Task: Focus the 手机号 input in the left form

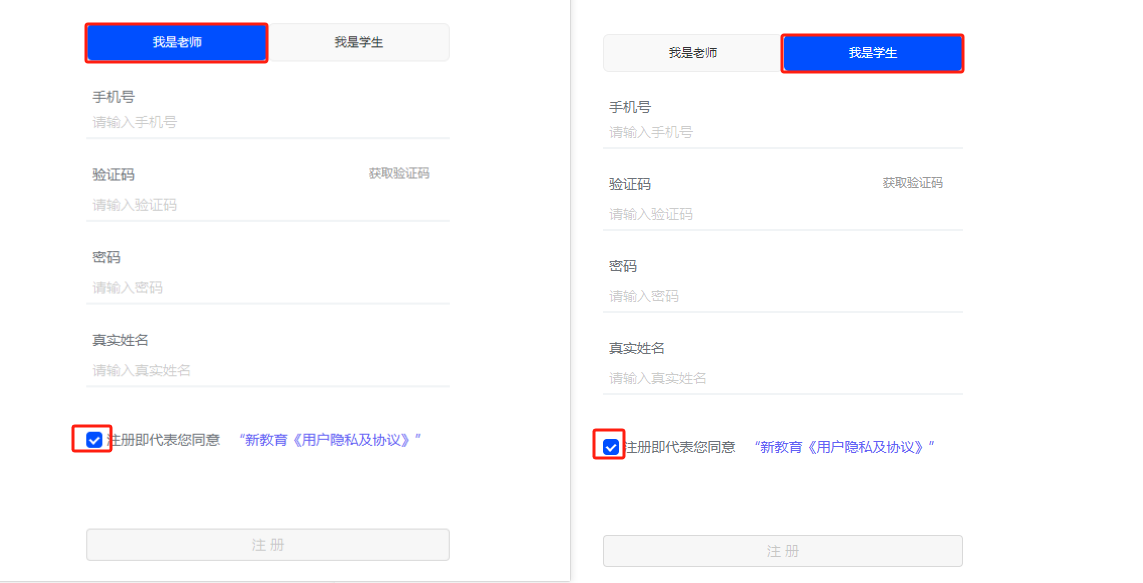Action: (x=268, y=122)
